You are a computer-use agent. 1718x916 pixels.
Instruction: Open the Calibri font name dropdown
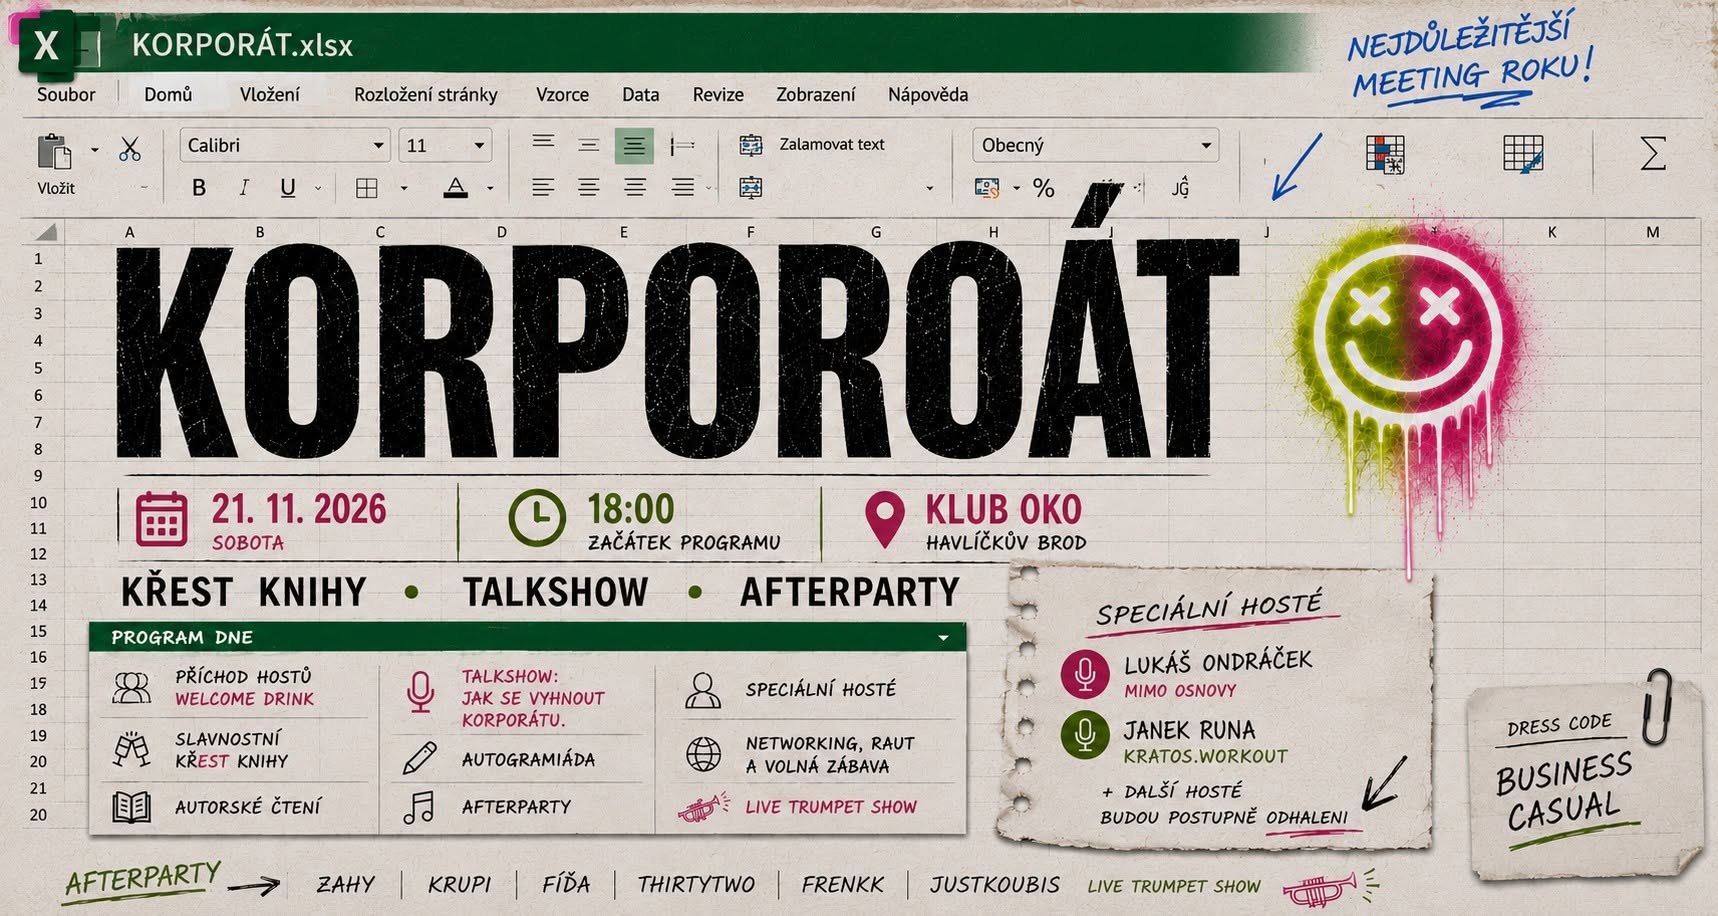point(285,145)
